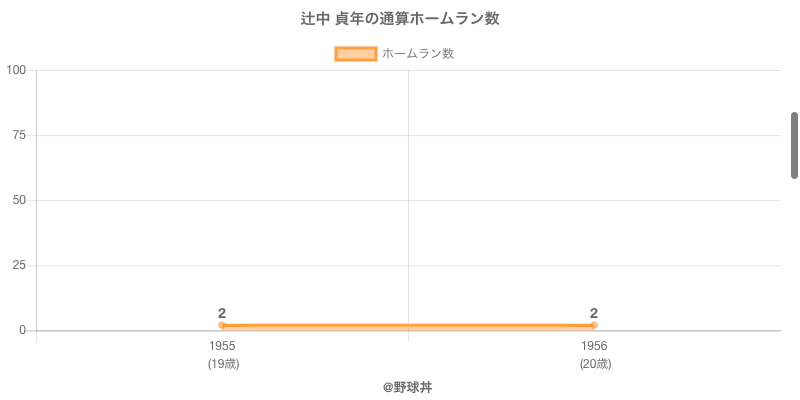
Task: Click the vertical center gridline of chart
Action: pos(408,200)
